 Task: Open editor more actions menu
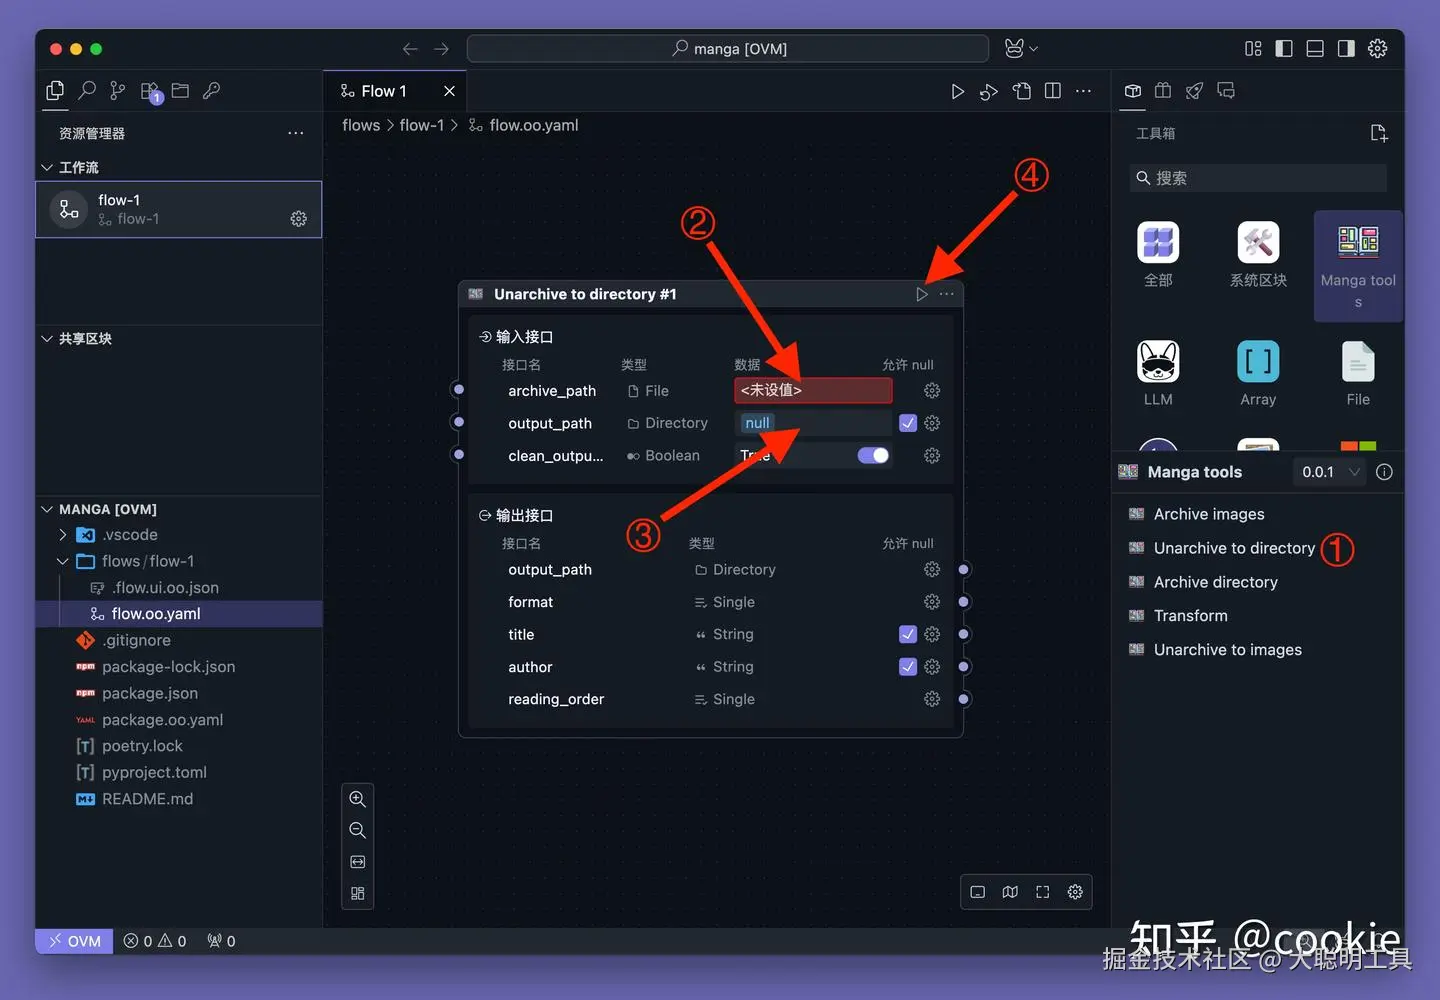pyautogui.click(x=1083, y=91)
